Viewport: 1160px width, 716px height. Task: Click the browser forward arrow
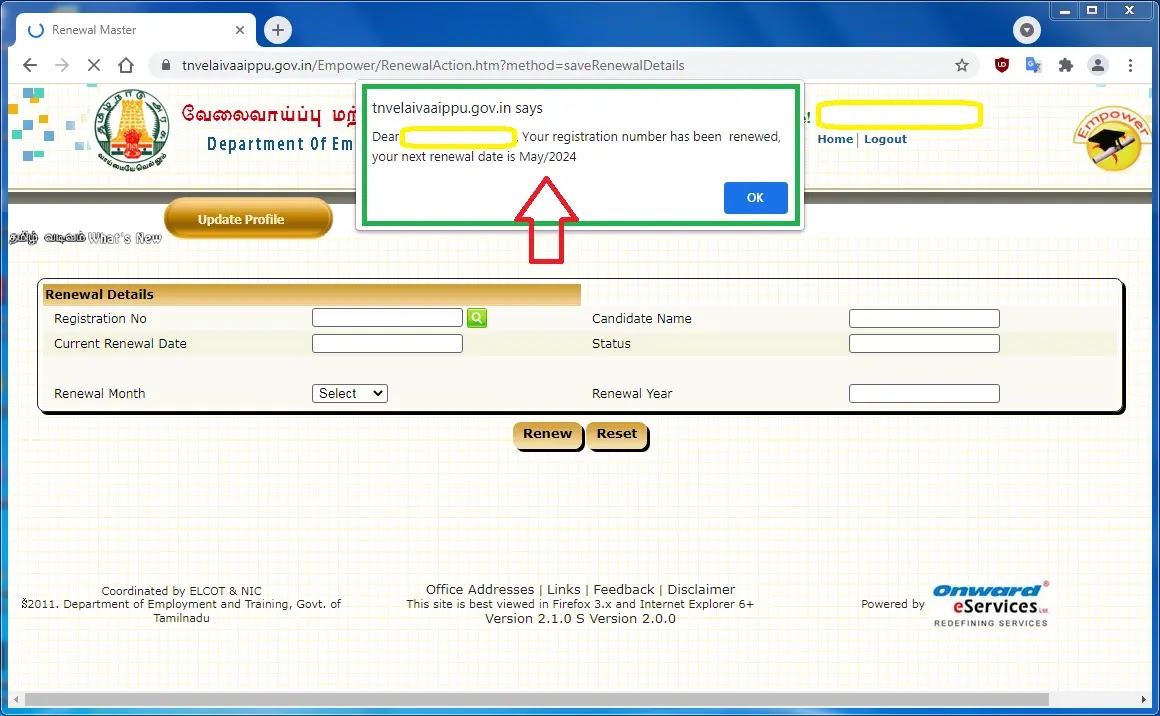click(62, 65)
